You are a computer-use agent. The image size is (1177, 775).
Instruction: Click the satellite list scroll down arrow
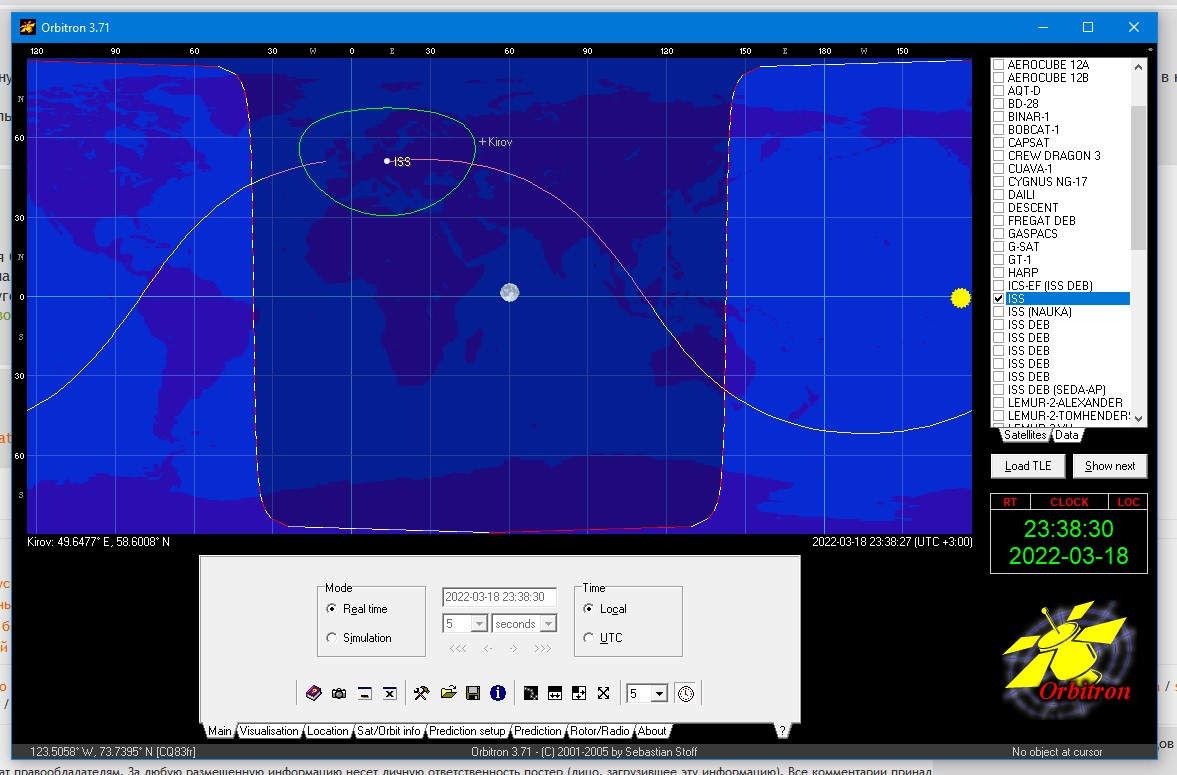tap(1139, 418)
